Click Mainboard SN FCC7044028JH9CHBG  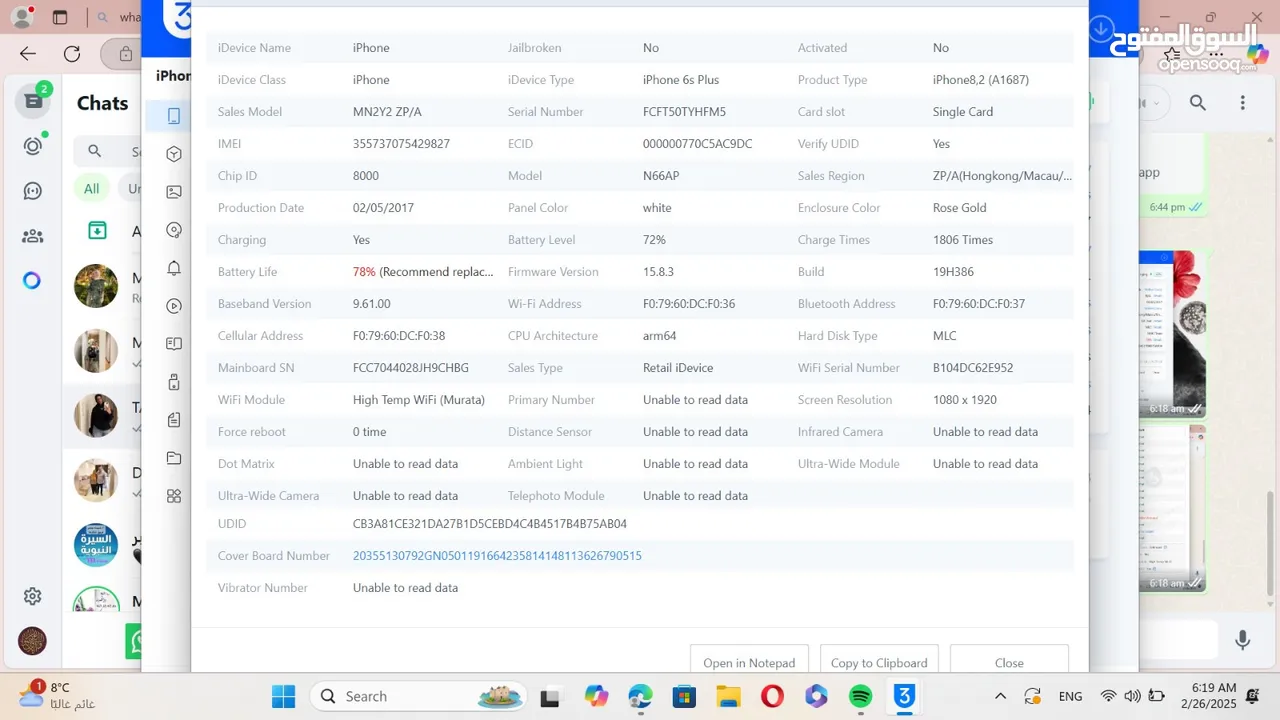pyautogui.click(x=411, y=368)
